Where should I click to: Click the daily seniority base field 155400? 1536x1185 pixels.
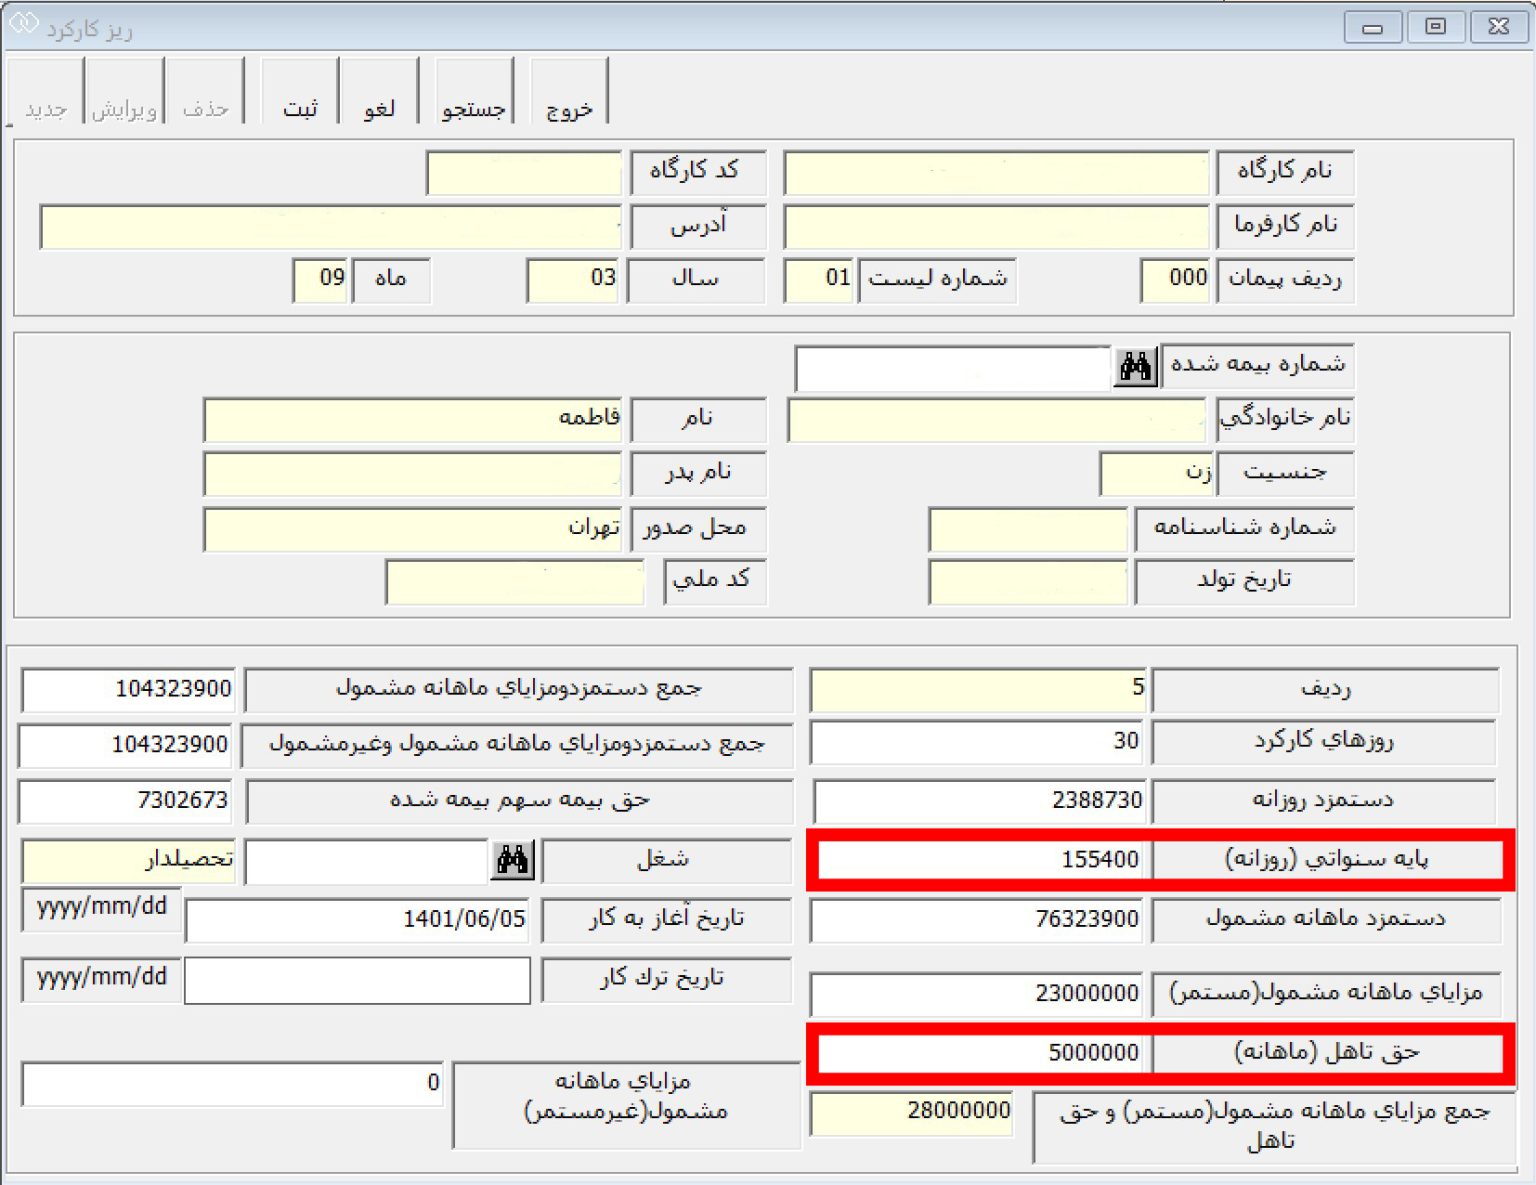click(982, 860)
